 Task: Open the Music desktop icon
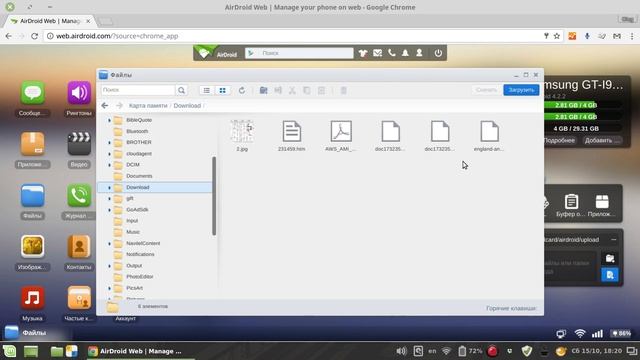(33, 298)
